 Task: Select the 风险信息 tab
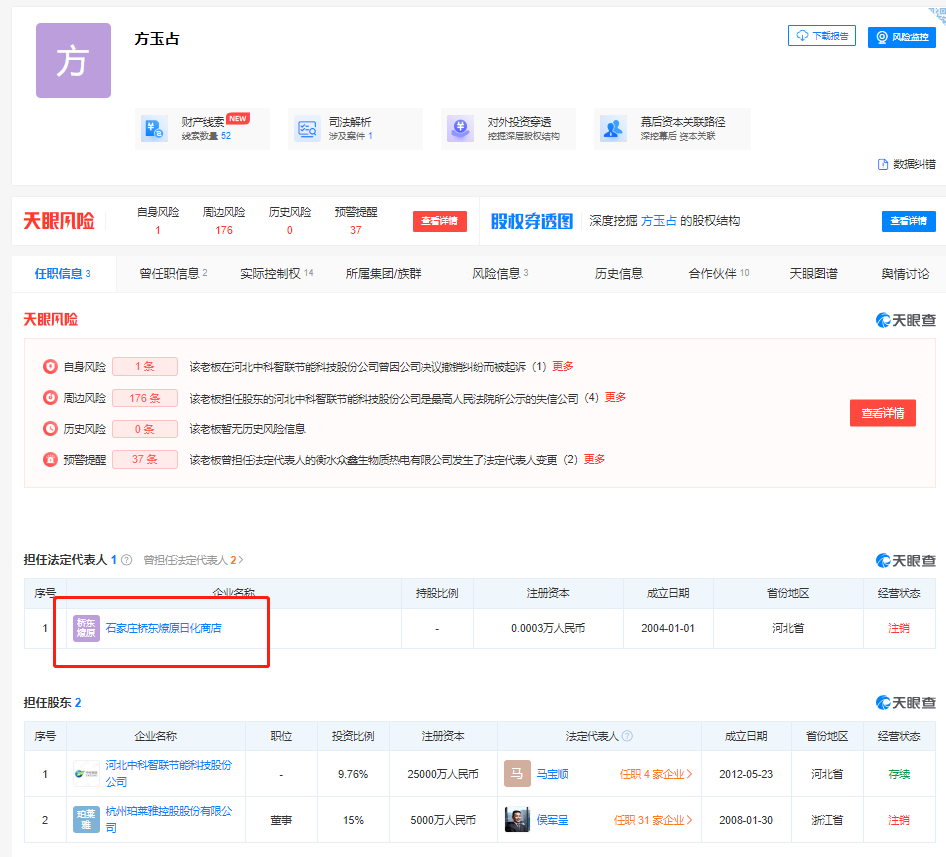tap(499, 273)
